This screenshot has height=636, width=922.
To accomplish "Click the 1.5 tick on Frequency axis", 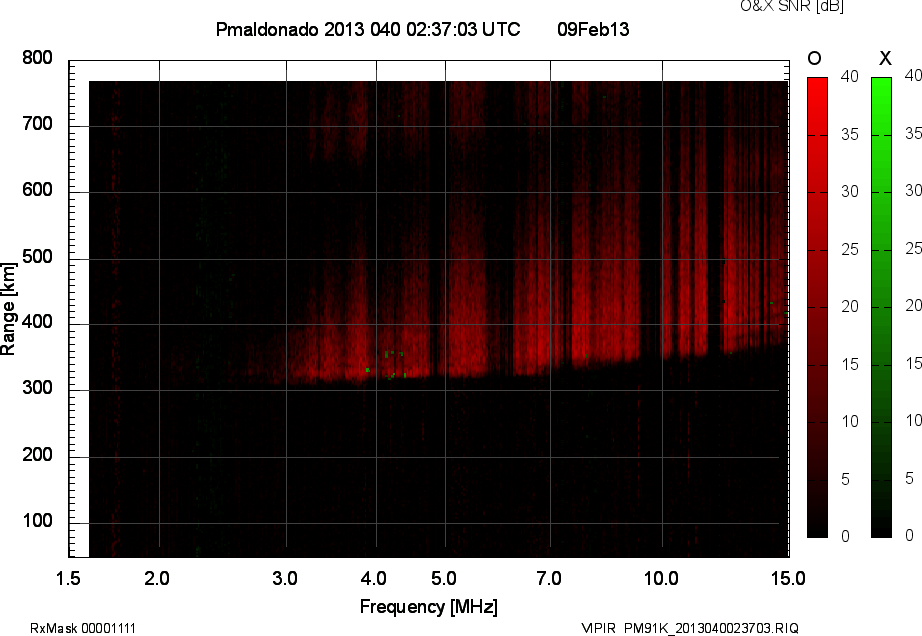I will pyautogui.click(x=68, y=578).
